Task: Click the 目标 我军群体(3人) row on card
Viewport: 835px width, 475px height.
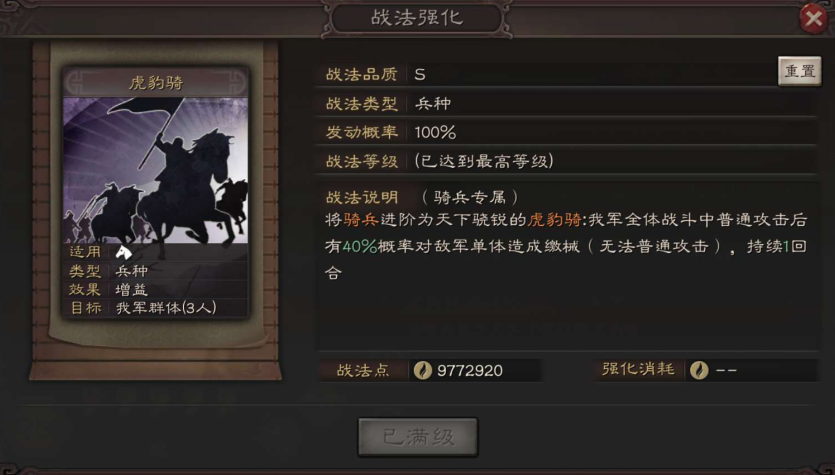Action: tap(155, 308)
